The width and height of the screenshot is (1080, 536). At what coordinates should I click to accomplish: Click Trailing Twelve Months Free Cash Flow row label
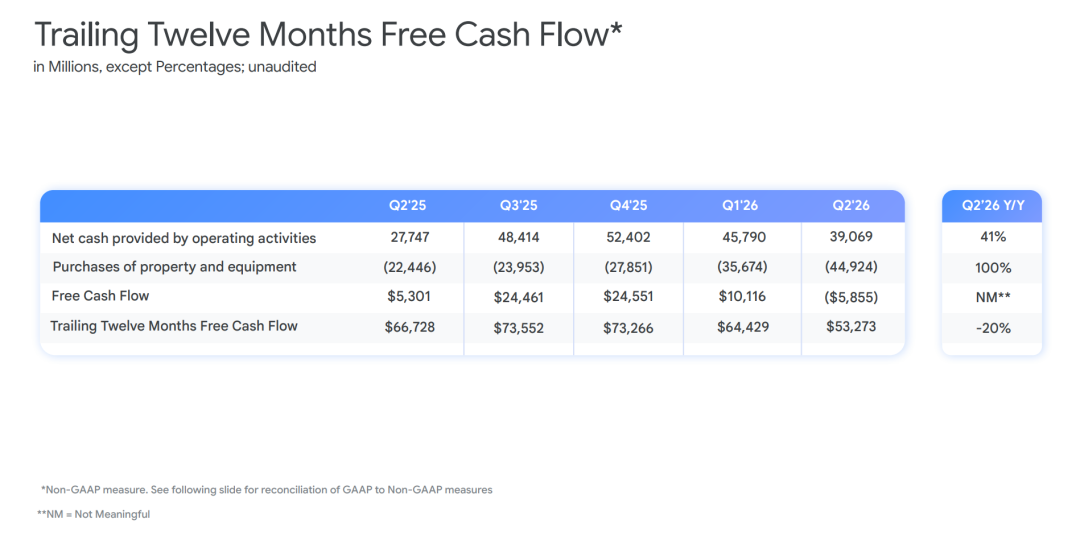coord(174,325)
